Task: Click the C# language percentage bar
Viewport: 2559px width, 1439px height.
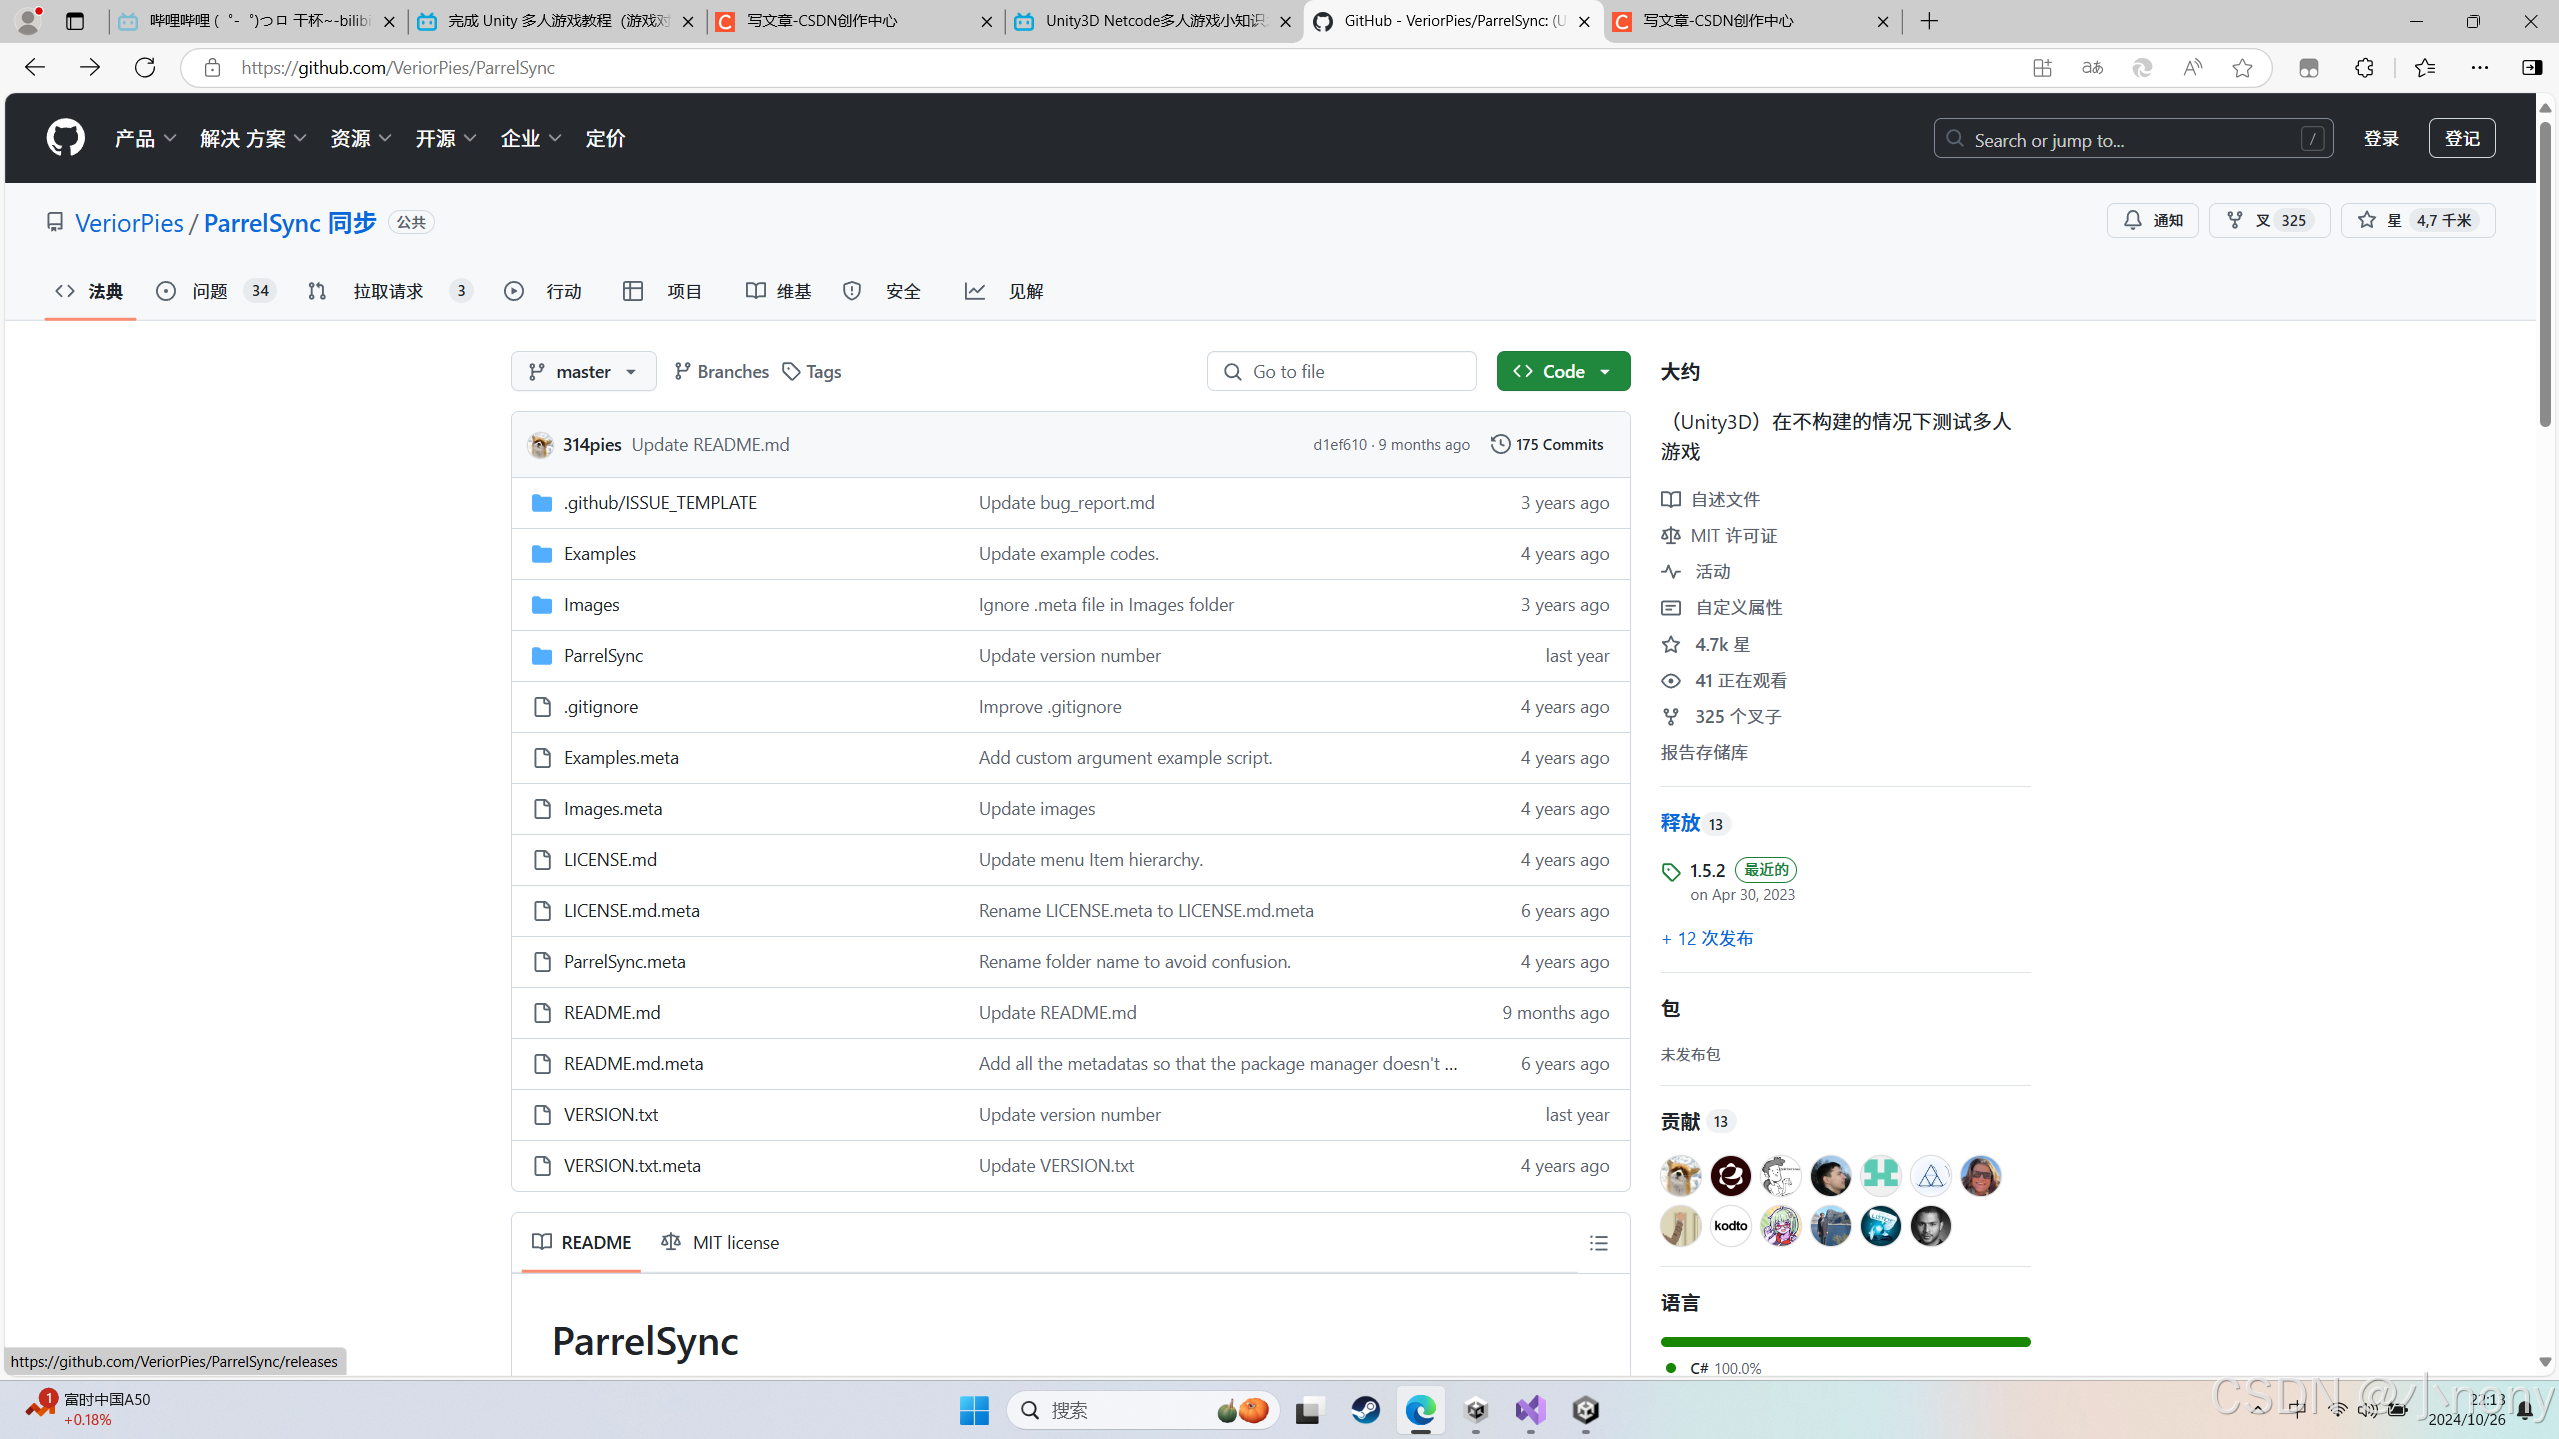Action: [x=1843, y=1342]
